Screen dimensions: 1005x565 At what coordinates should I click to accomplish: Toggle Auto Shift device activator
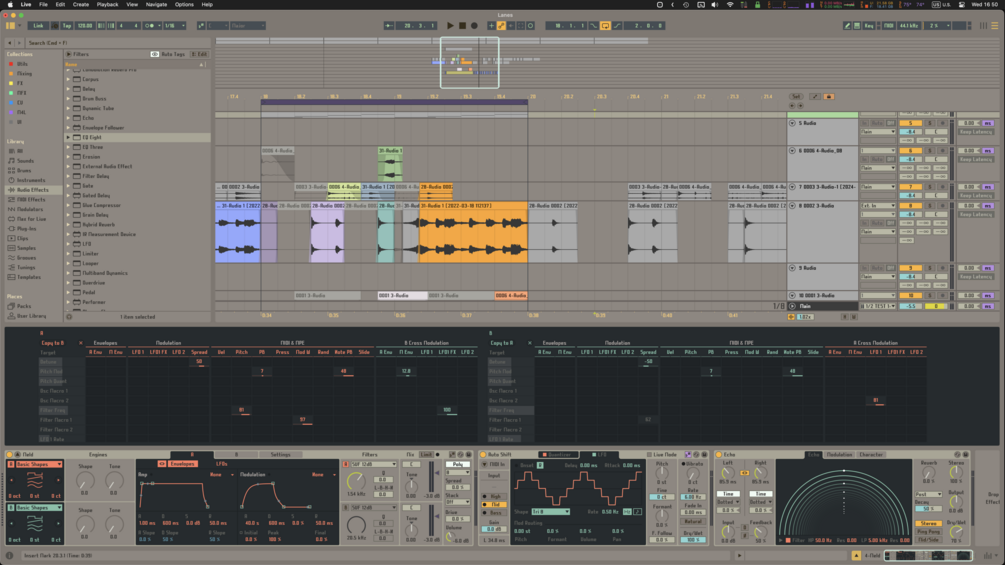[483, 454]
